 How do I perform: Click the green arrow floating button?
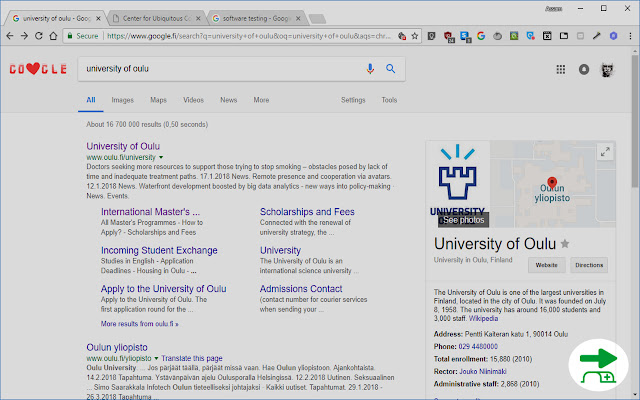[x=598, y=365]
